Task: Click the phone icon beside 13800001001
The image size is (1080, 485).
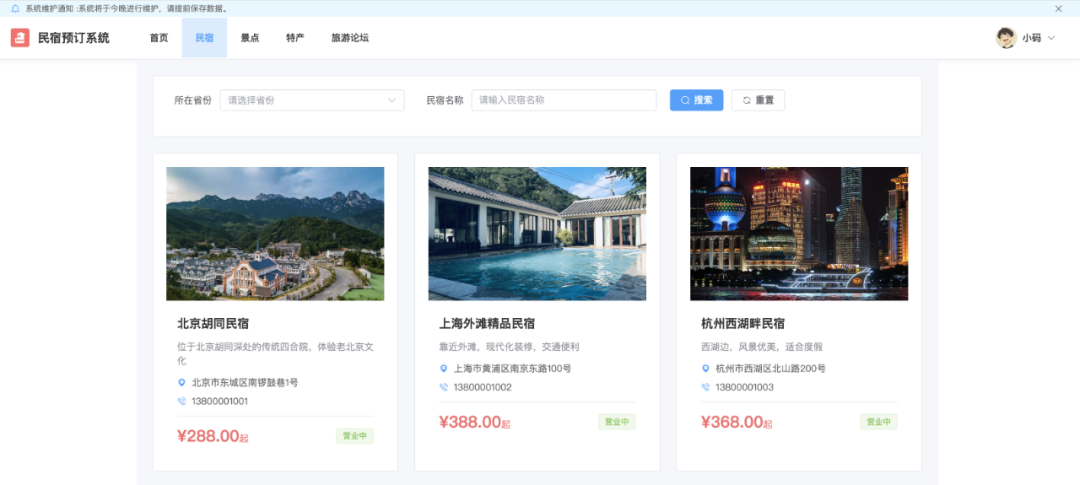Action: pos(182,401)
